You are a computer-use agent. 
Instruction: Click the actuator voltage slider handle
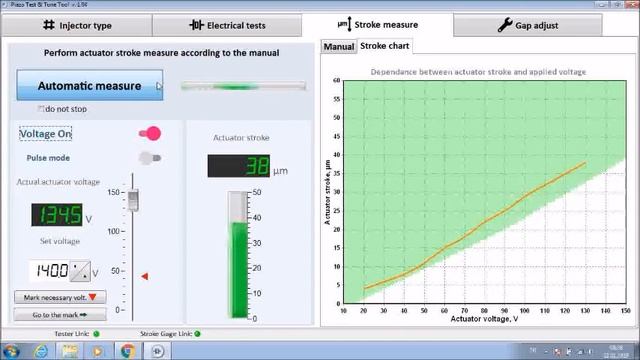pyautogui.click(x=133, y=200)
